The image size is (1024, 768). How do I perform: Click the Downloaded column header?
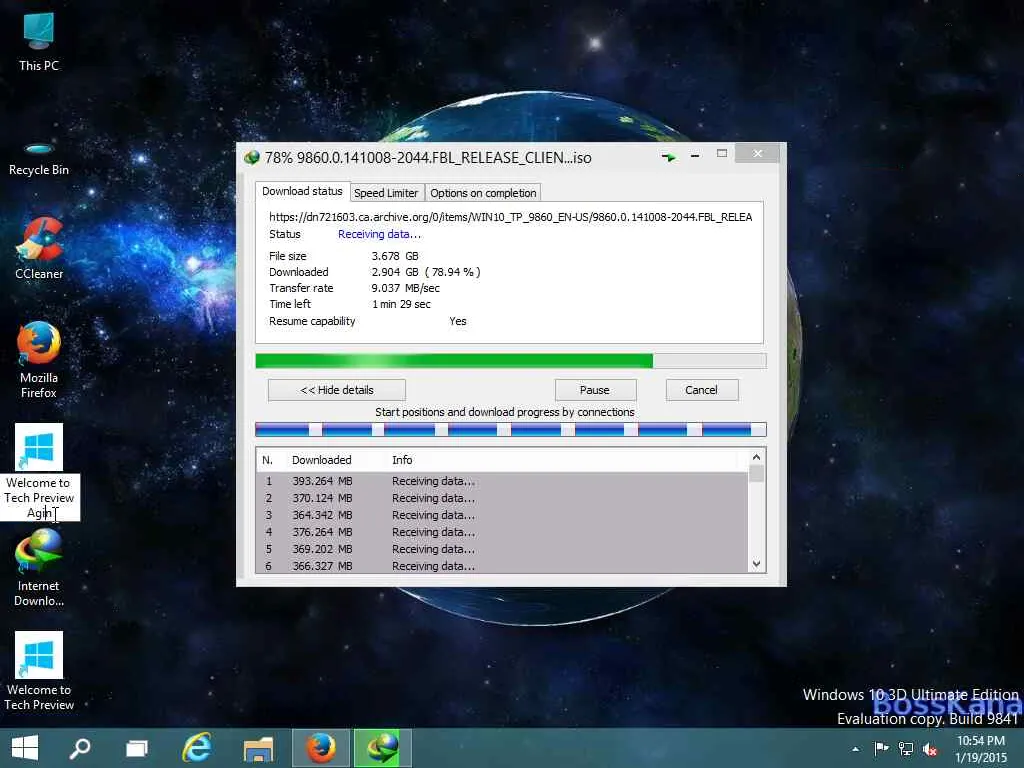(x=322, y=460)
